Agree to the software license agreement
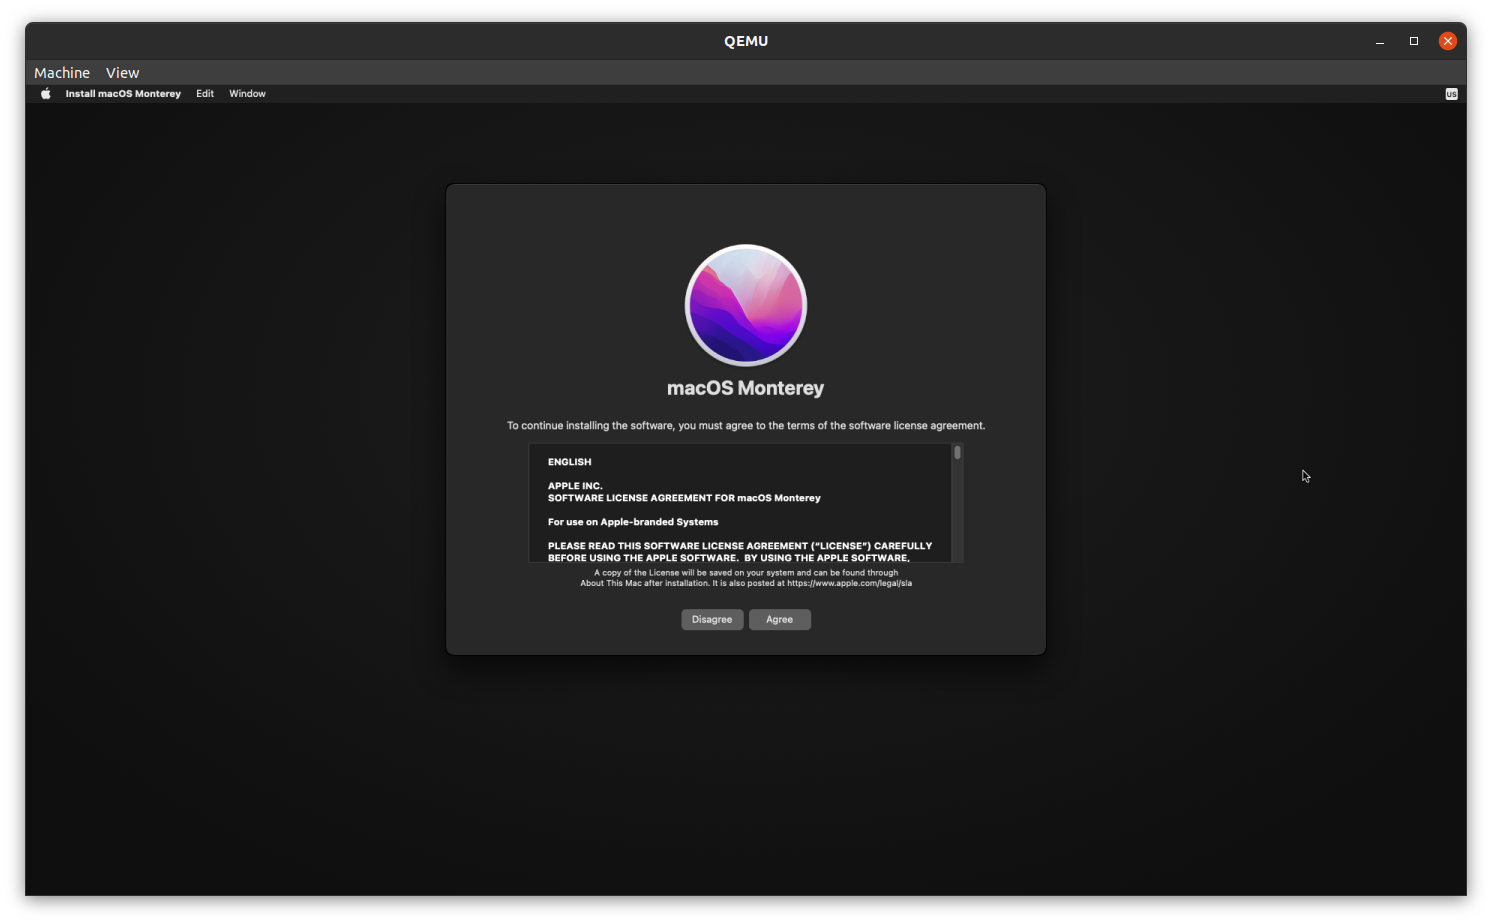The height and width of the screenshot is (924, 1492). pos(779,619)
